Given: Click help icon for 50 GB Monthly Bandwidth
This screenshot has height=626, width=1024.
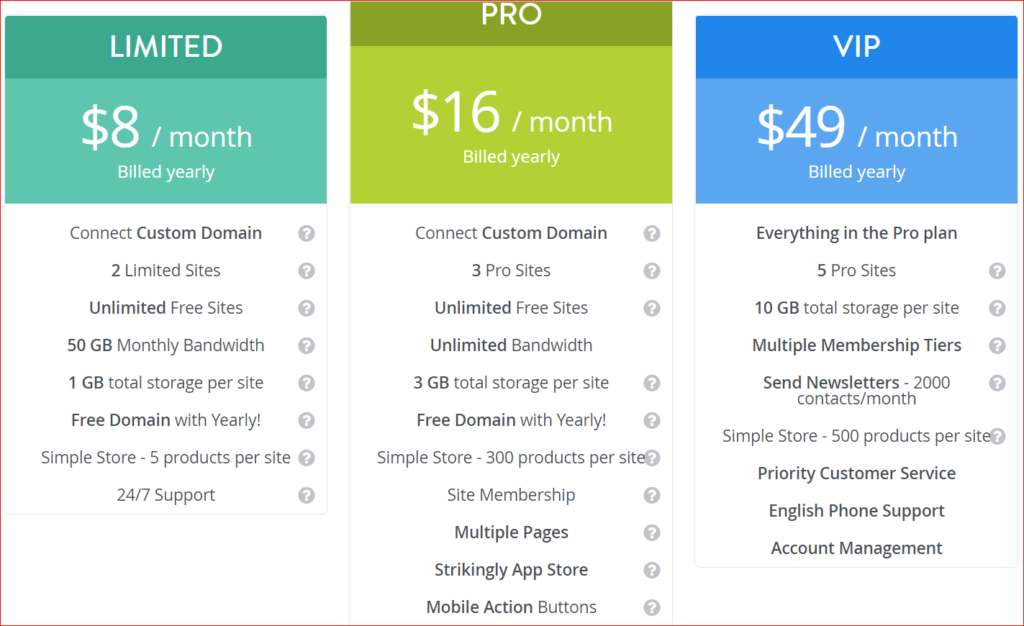Looking at the screenshot, I should pyautogui.click(x=307, y=346).
